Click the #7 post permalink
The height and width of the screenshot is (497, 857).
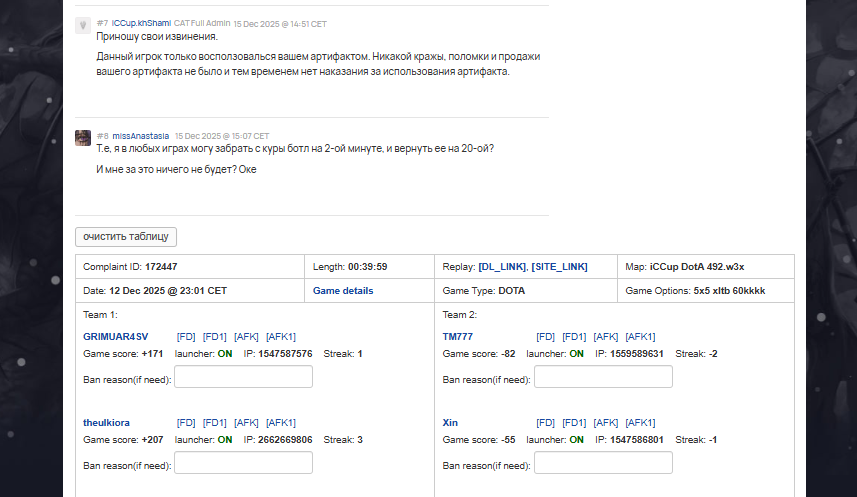pyautogui.click(x=103, y=23)
